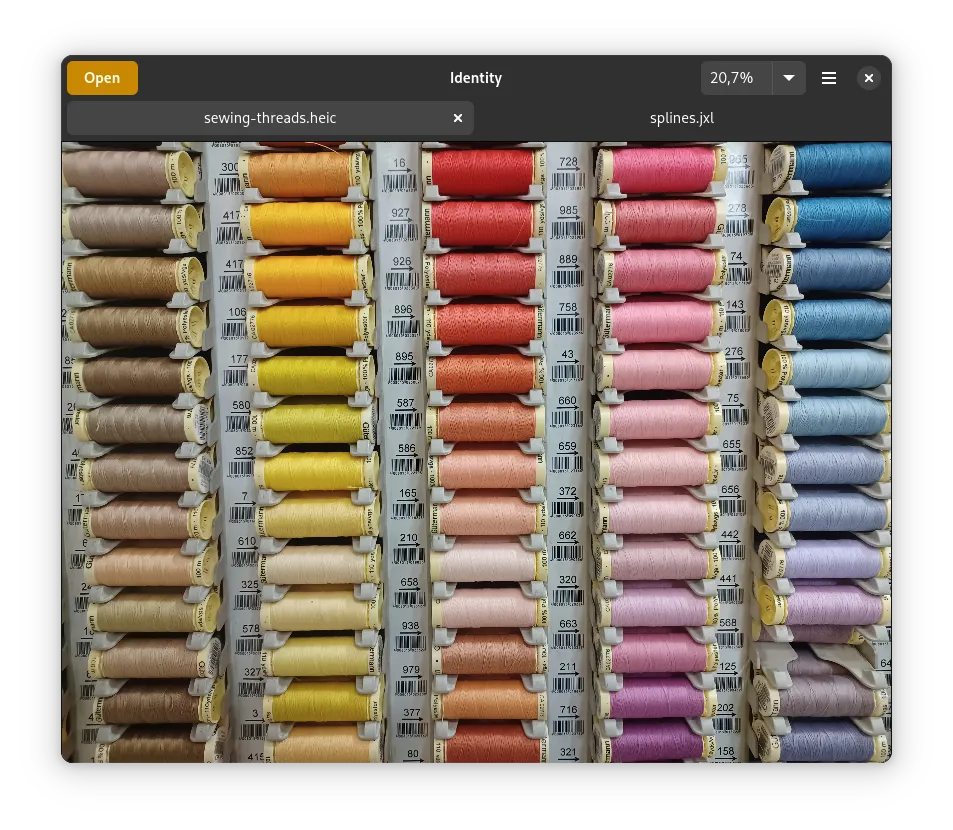The height and width of the screenshot is (830, 953).
Task: Click the Identity title in header bar
Action: (476, 78)
